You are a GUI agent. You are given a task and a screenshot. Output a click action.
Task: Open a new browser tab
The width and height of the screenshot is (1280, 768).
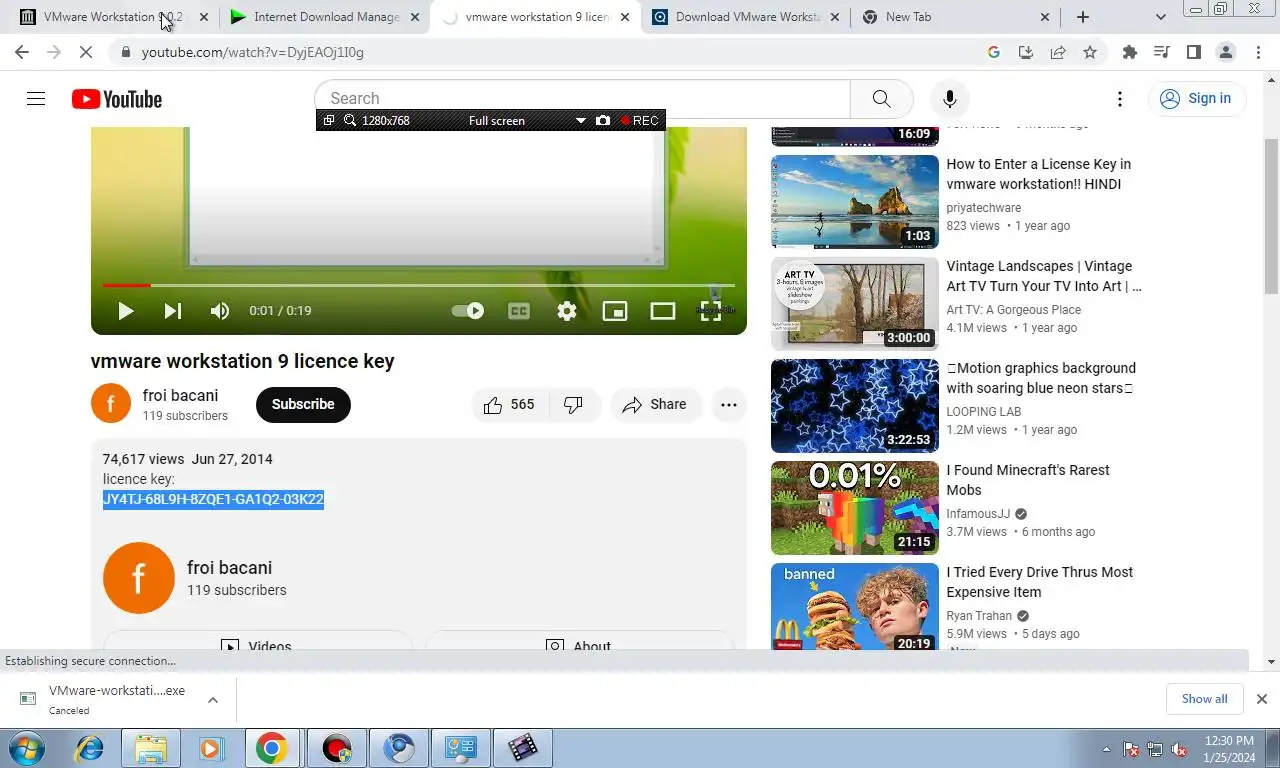(x=1083, y=17)
